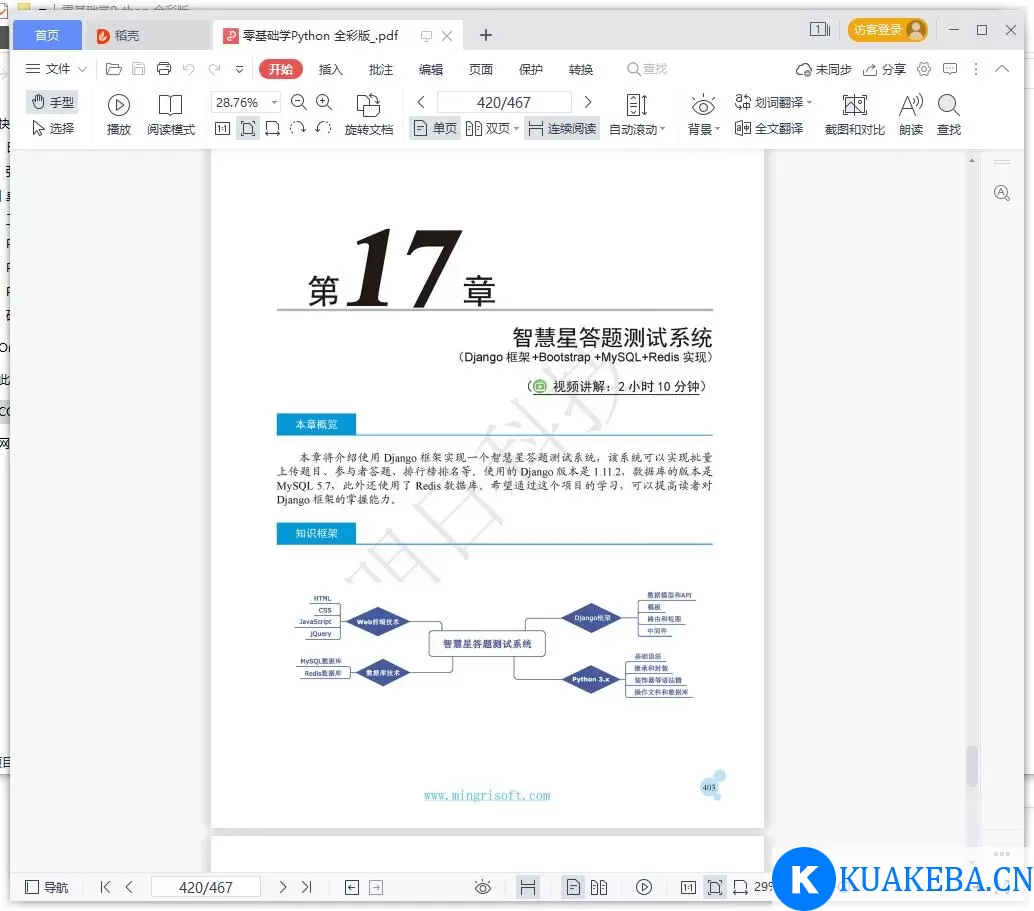Click the print icon in quick toolbar

tap(164, 69)
